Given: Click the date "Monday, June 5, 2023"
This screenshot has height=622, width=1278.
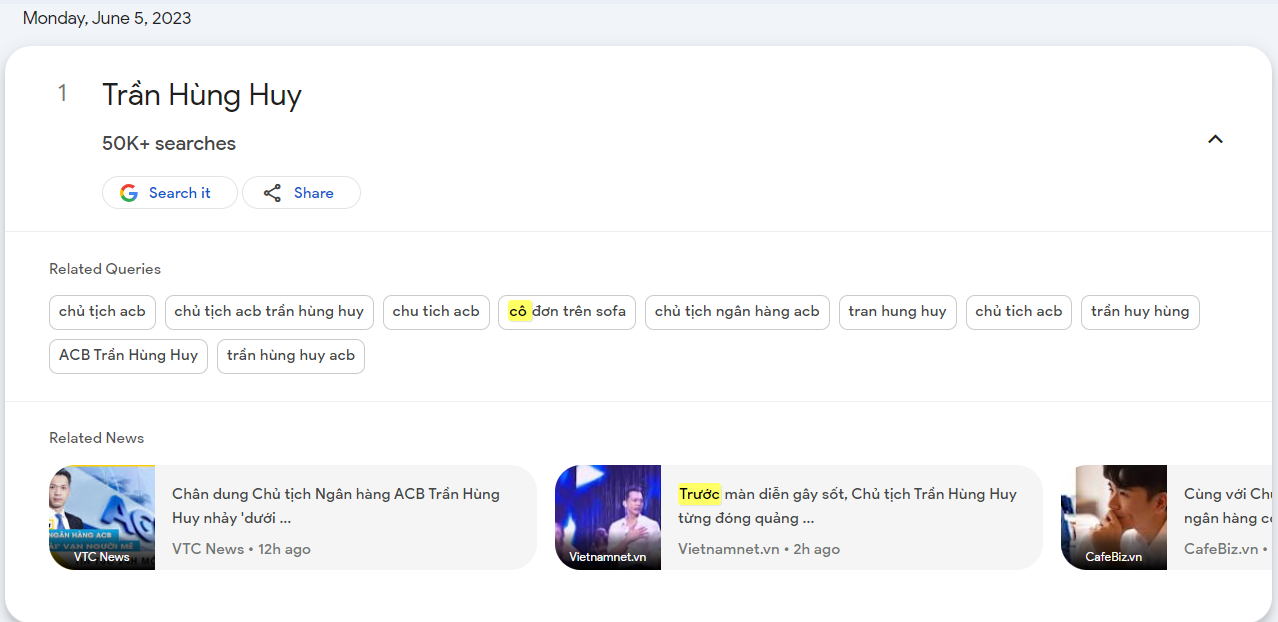Looking at the screenshot, I should click(107, 18).
